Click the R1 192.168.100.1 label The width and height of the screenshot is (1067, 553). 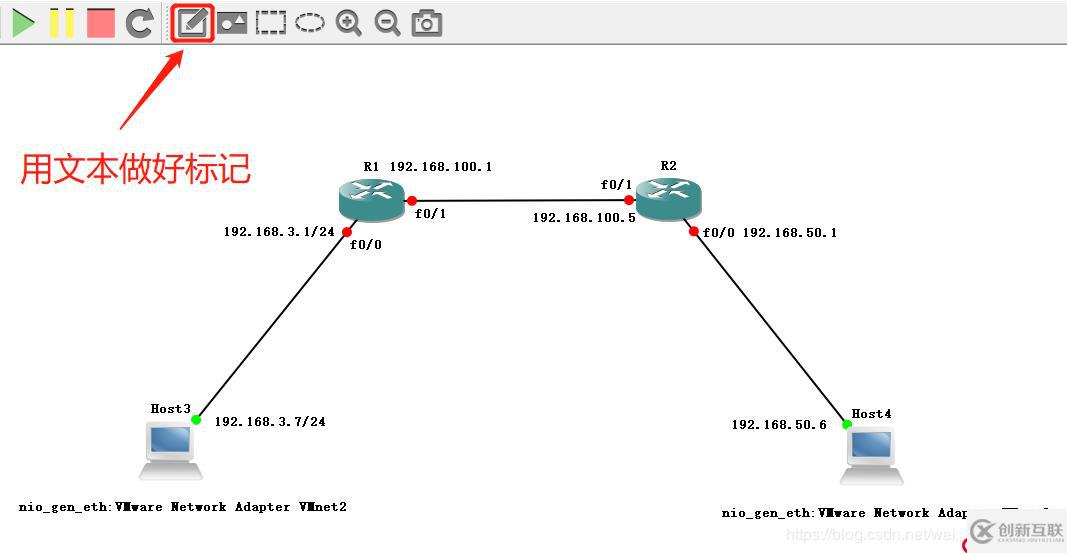[427, 167]
